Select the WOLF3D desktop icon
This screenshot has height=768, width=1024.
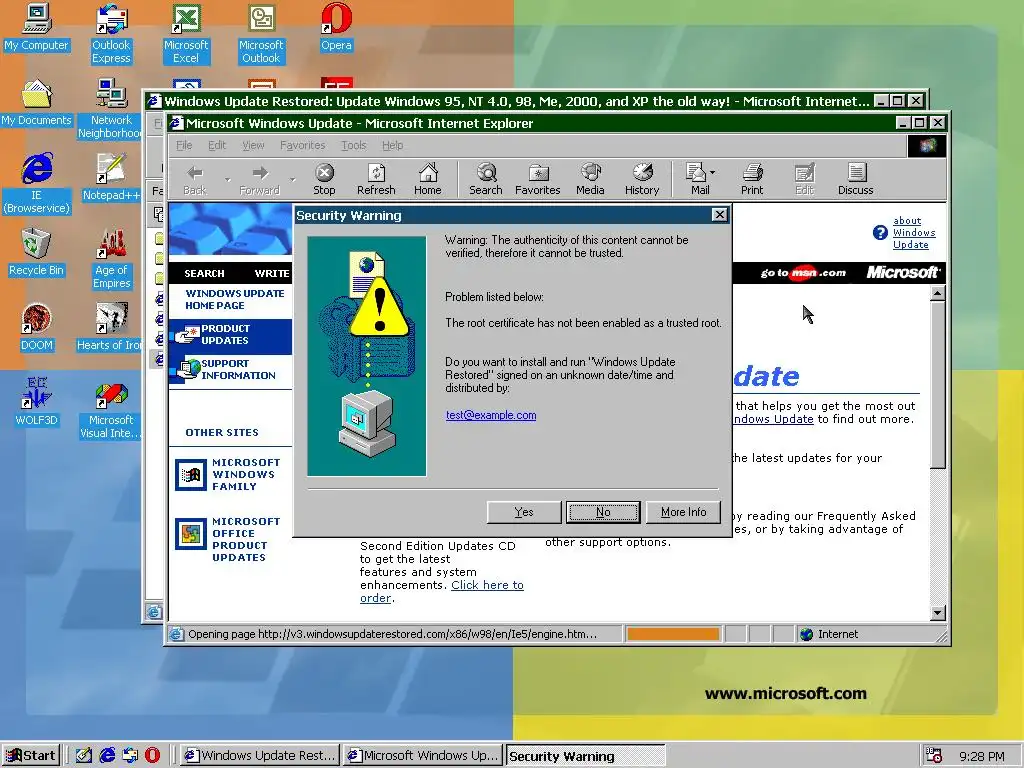click(x=36, y=403)
